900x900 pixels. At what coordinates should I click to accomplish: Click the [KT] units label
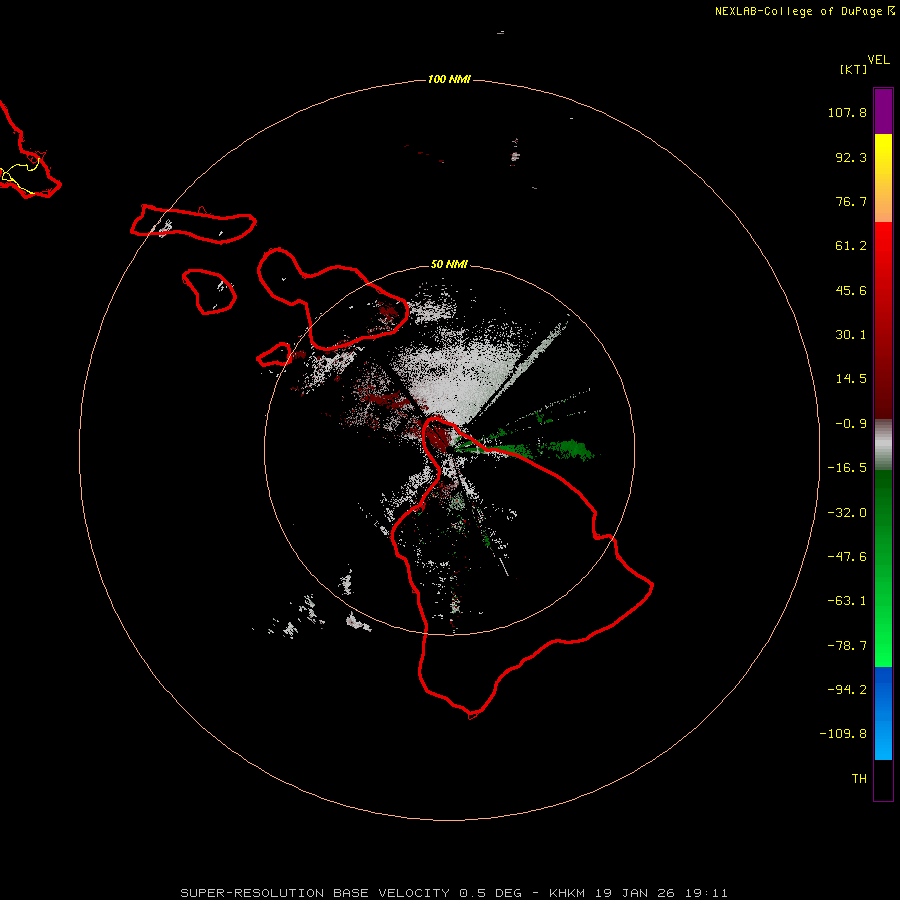pyautogui.click(x=853, y=69)
